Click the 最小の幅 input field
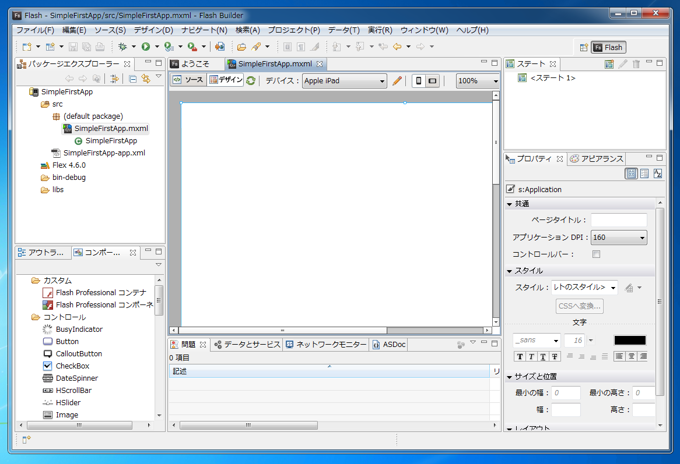The image size is (680, 464). click(566, 393)
